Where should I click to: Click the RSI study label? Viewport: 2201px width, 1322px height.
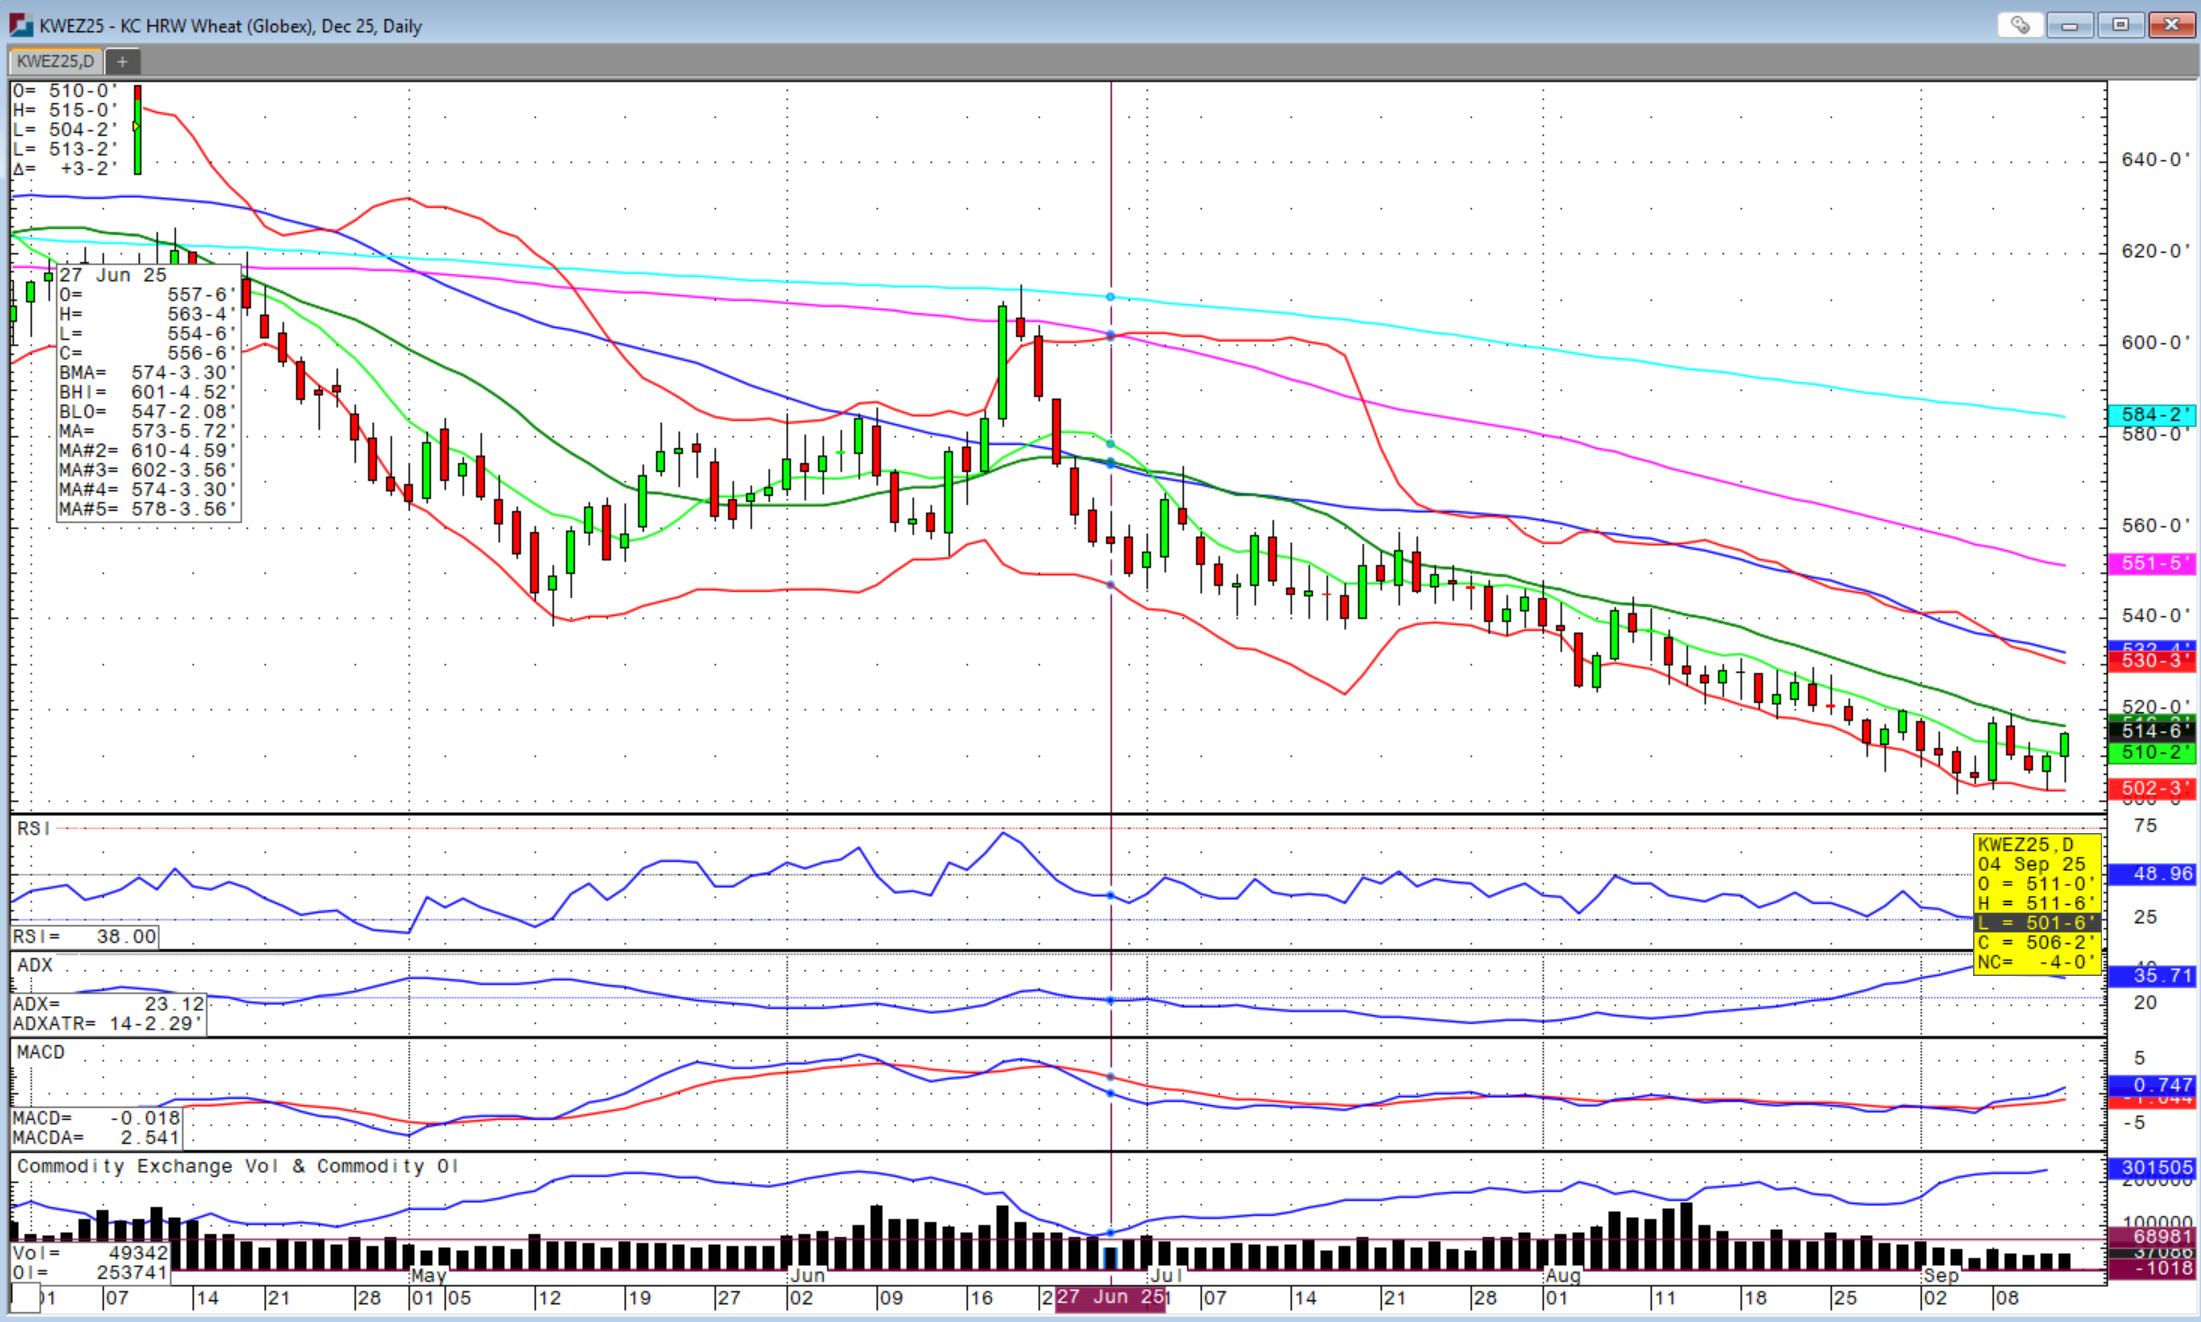point(33,828)
